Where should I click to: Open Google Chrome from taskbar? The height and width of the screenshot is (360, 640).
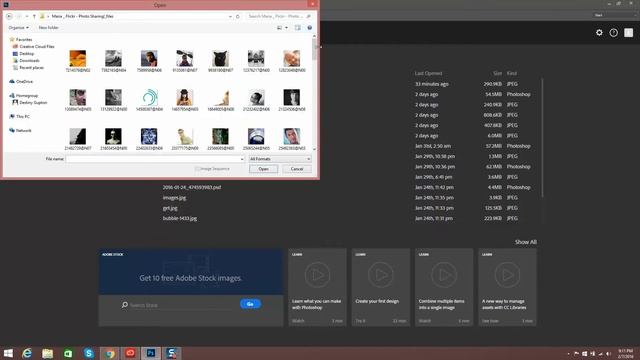click(109, 353)
